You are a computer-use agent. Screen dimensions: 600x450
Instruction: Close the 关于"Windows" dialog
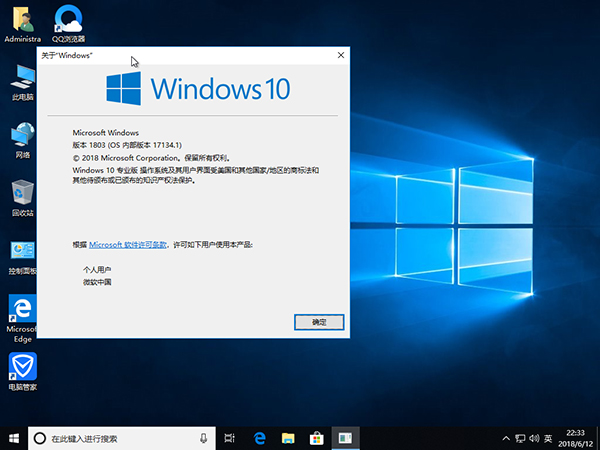point(341,55)
